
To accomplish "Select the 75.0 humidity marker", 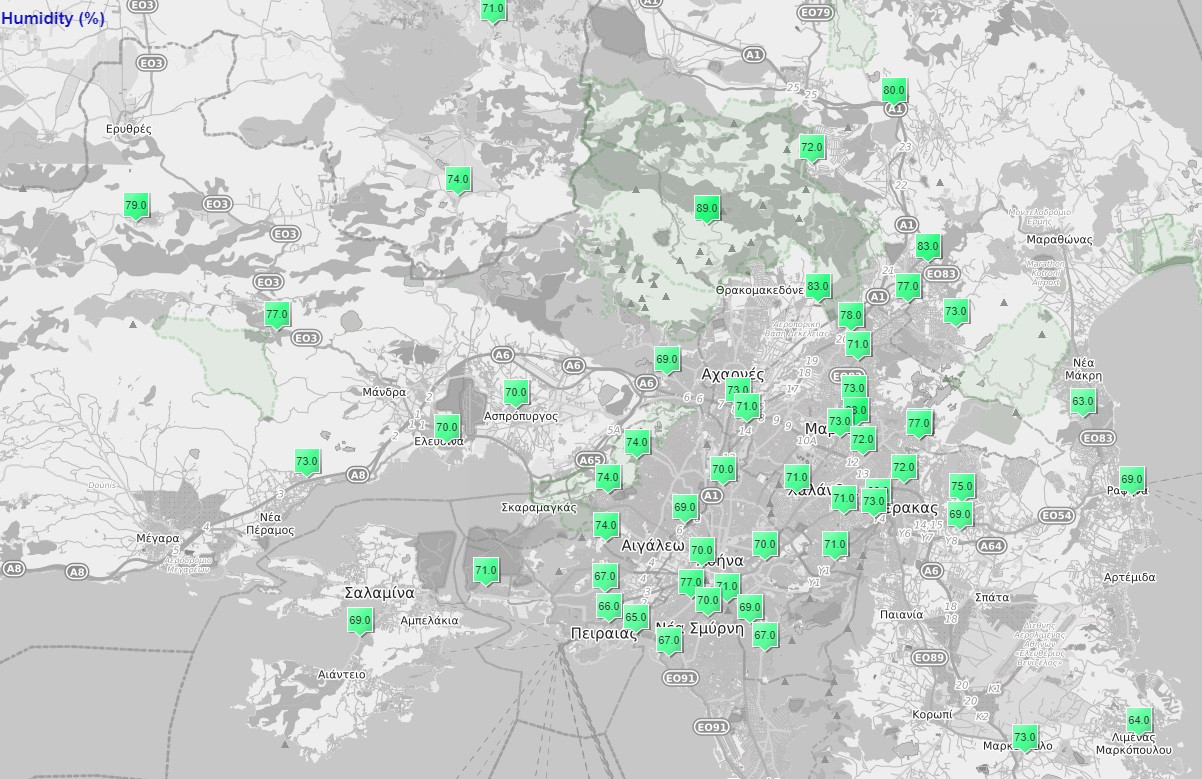I will tap(961, 487).
